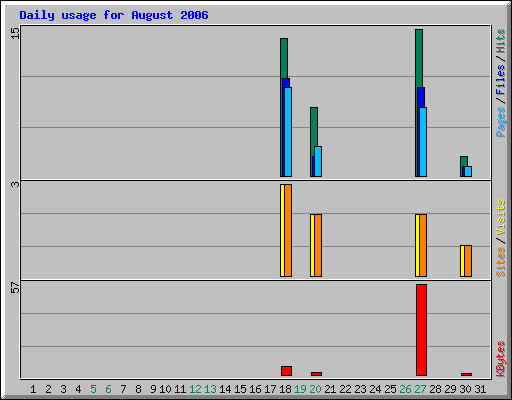Click the green weekend day '6' label
The image size is (512, 400).
pyautogui.click(x=108, y=389)
